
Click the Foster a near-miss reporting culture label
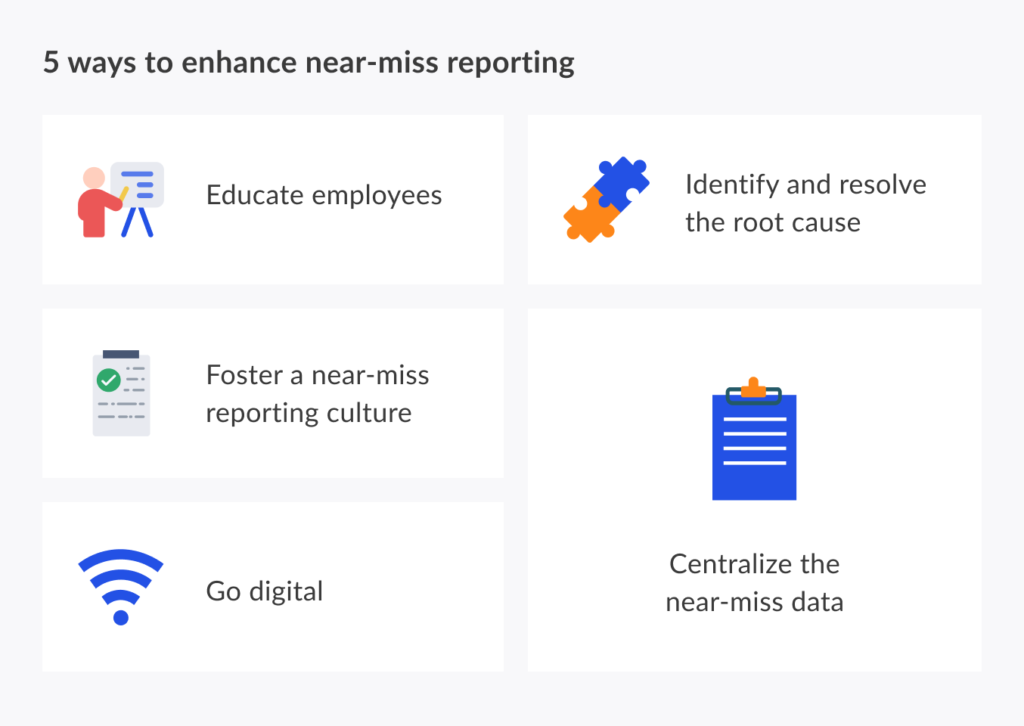(317, 393)
